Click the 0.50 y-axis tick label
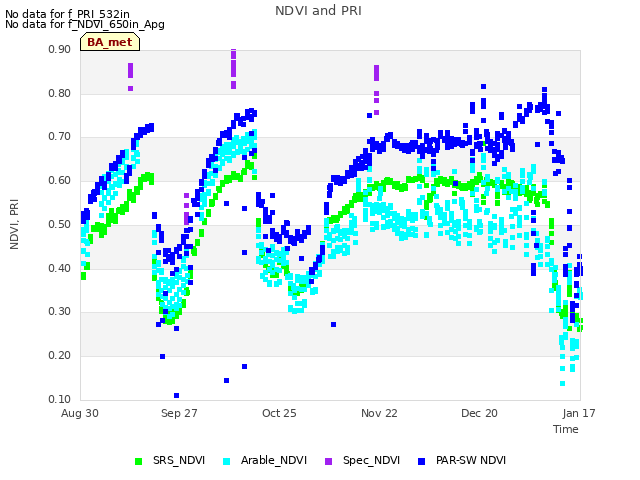 (60, 224)
